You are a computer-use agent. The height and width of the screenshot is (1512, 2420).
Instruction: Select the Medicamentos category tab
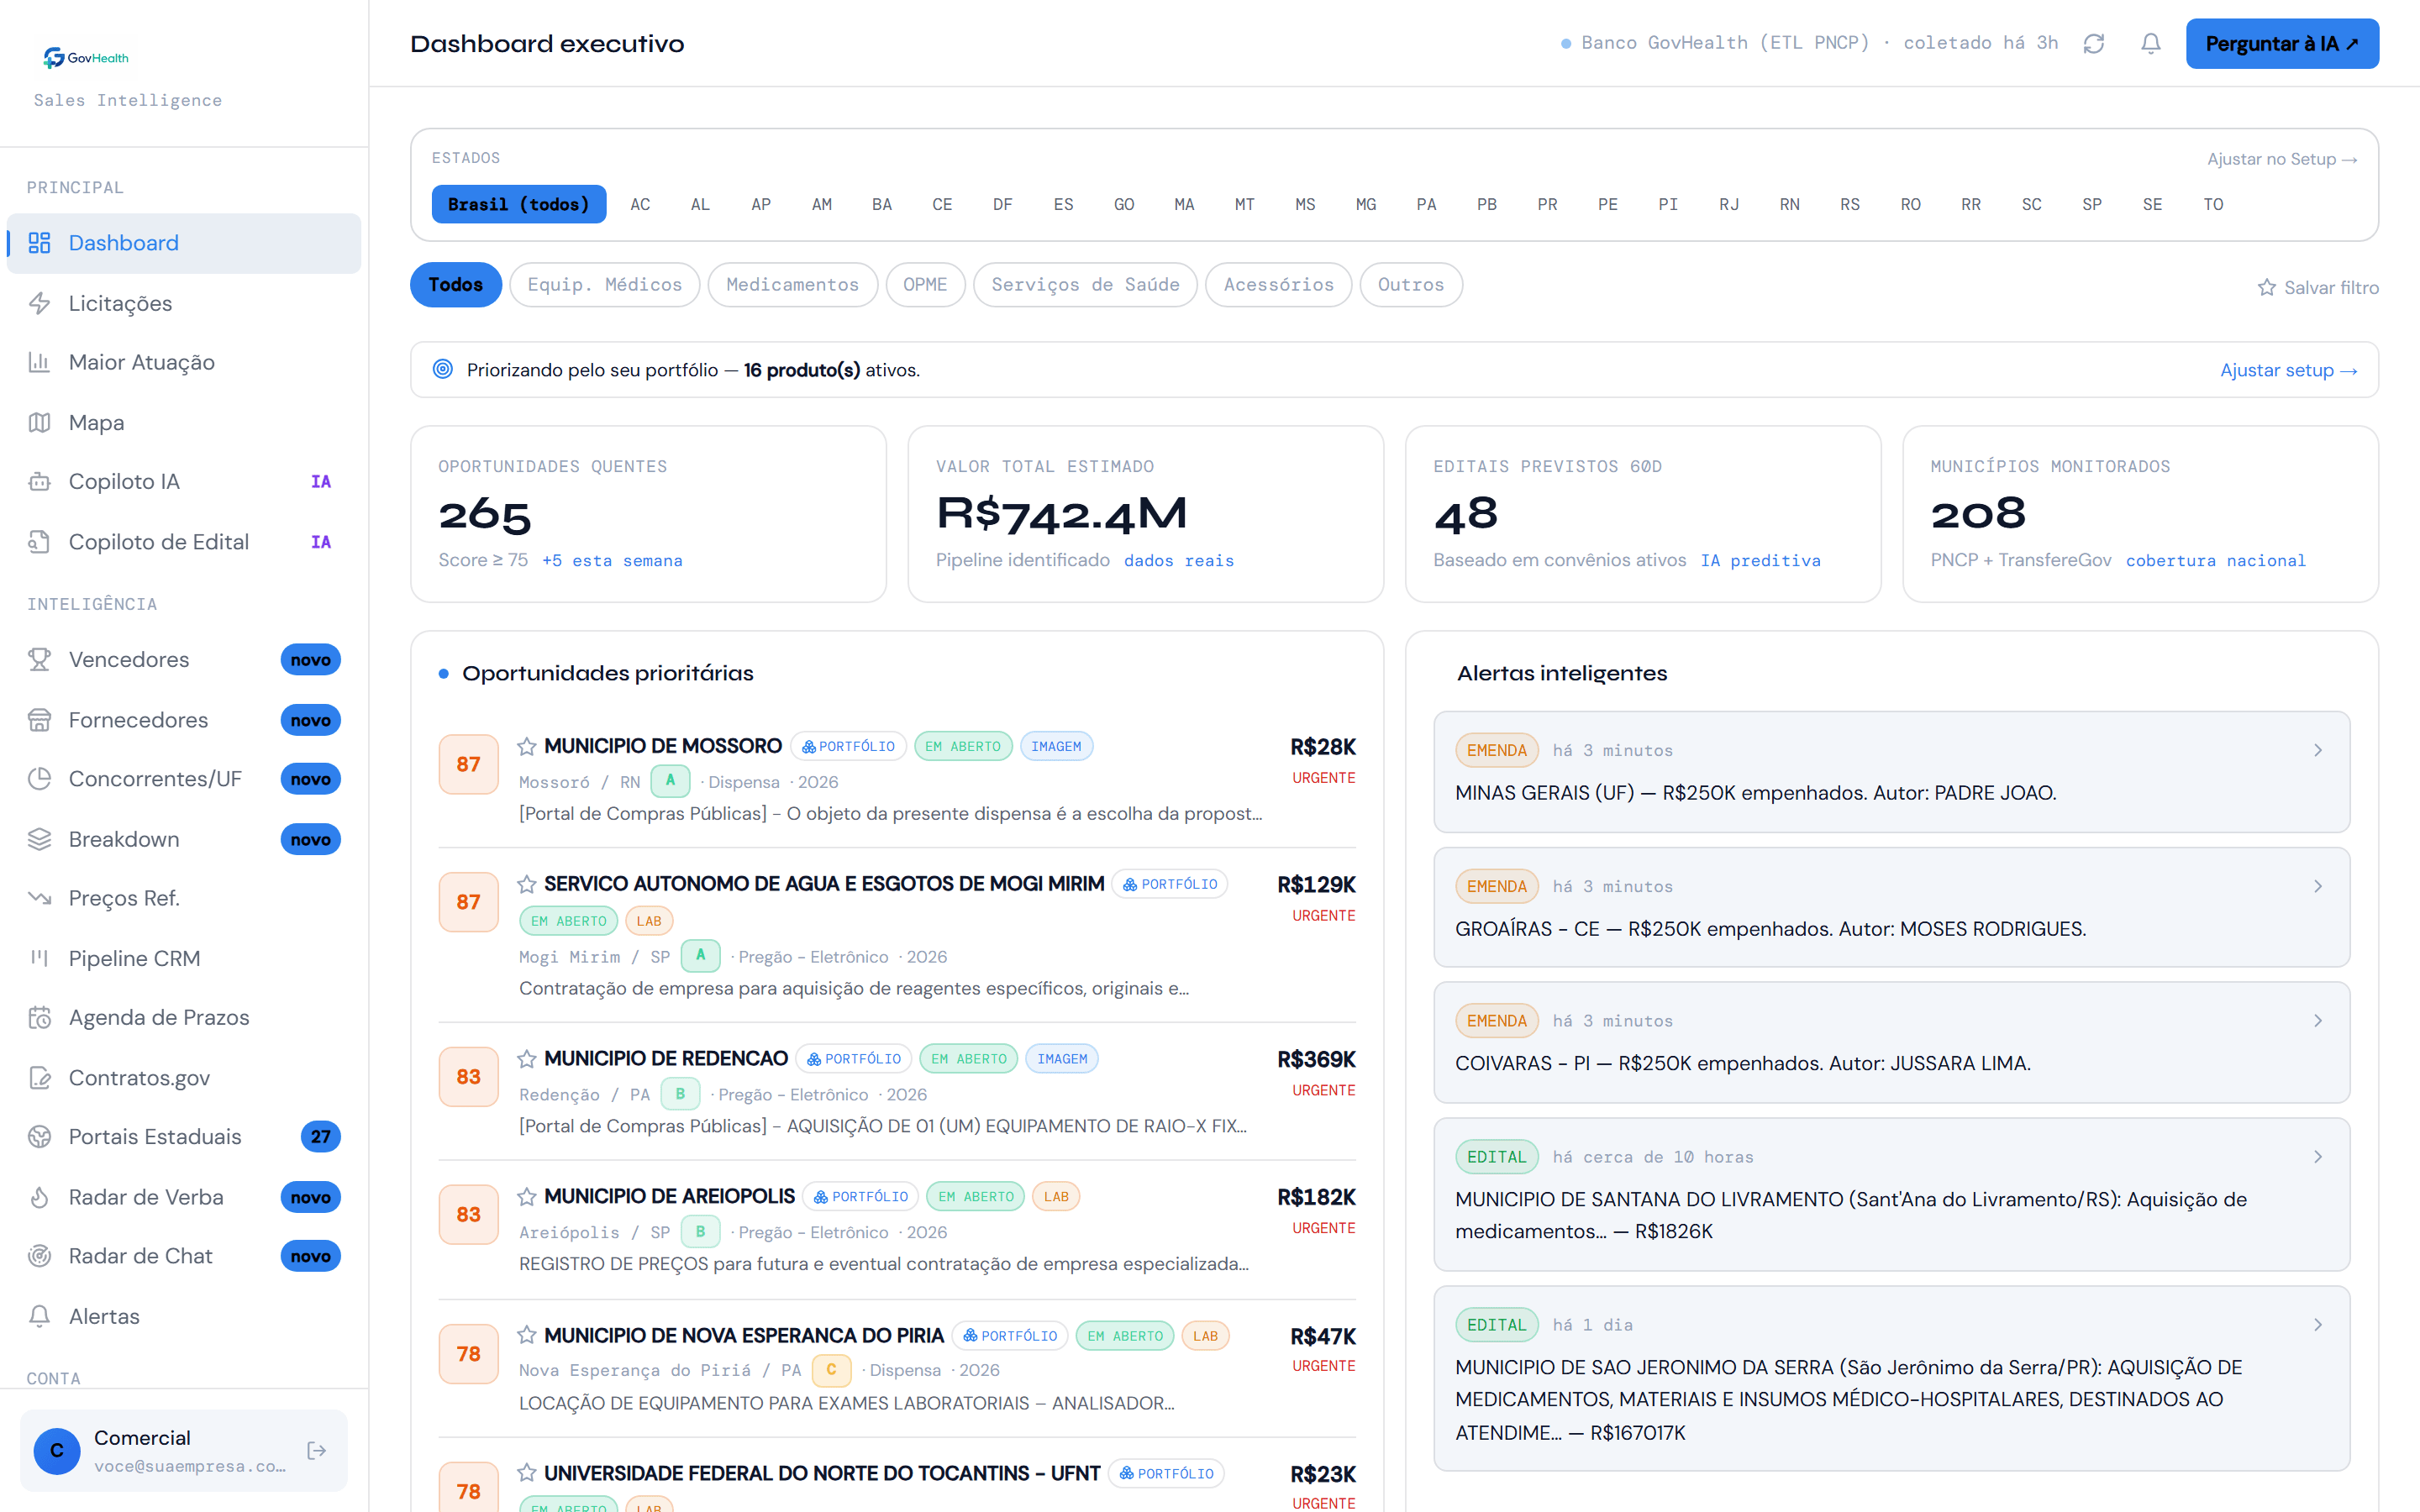click(793, 285)
